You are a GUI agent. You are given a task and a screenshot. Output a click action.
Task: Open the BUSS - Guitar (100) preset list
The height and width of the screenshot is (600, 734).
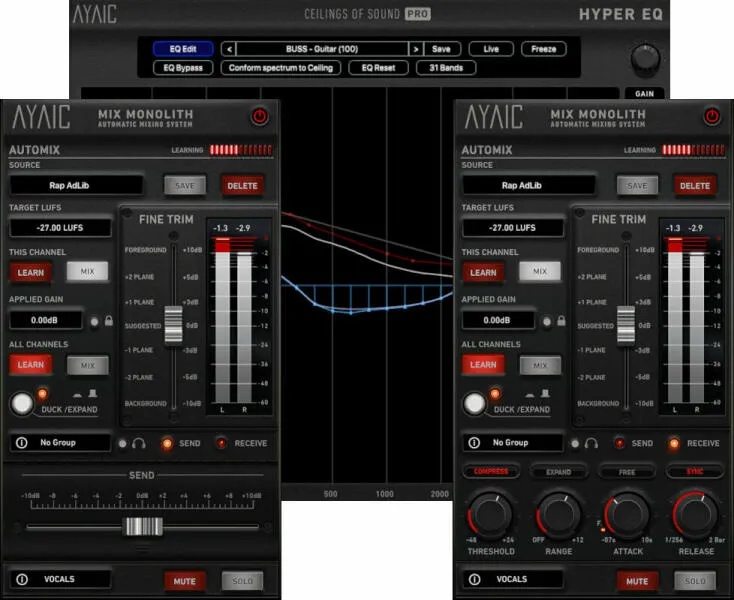[x=322, y=49]
